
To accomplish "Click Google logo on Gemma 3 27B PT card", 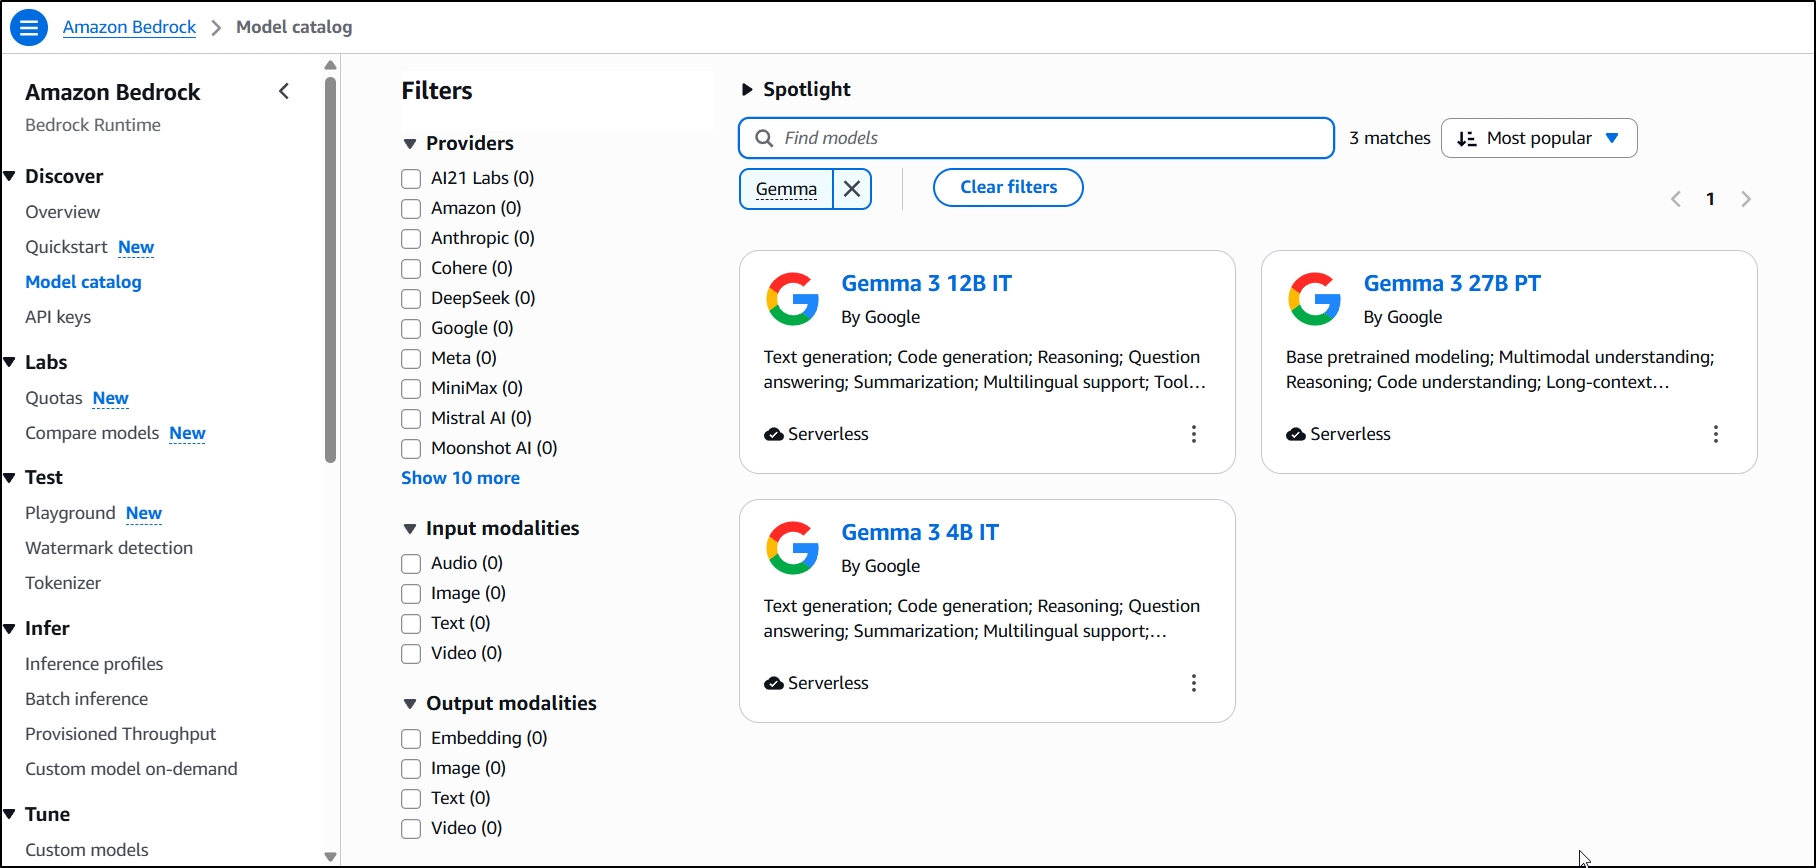I will tap(1315, 299).
